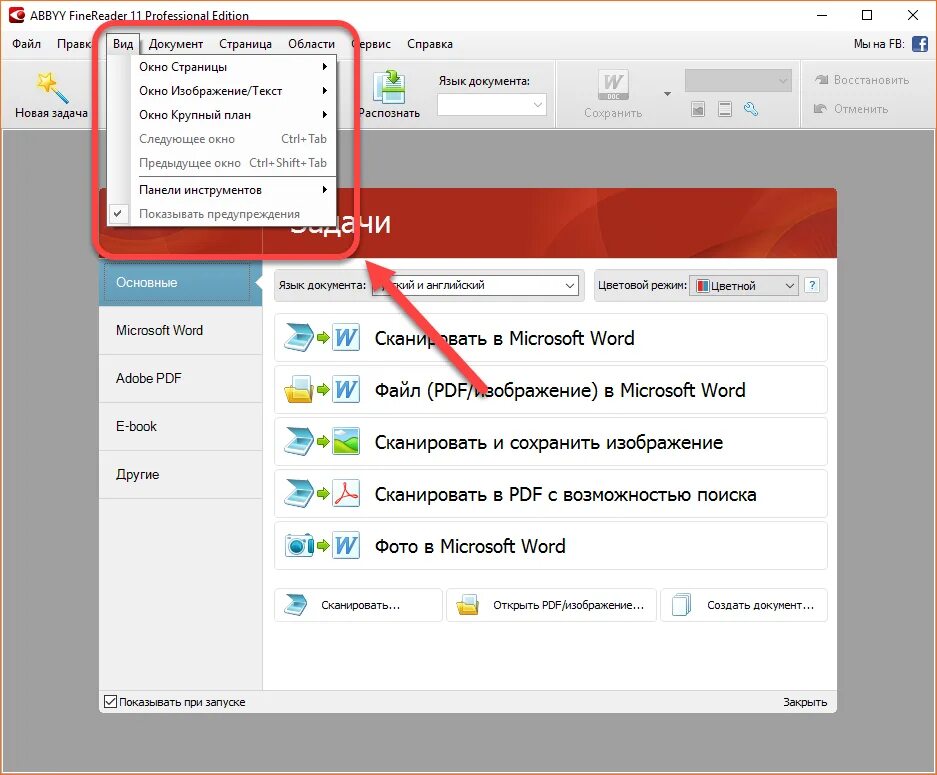
Task: Expand the Панели инструментов submenu
Action: pos(222,190)
